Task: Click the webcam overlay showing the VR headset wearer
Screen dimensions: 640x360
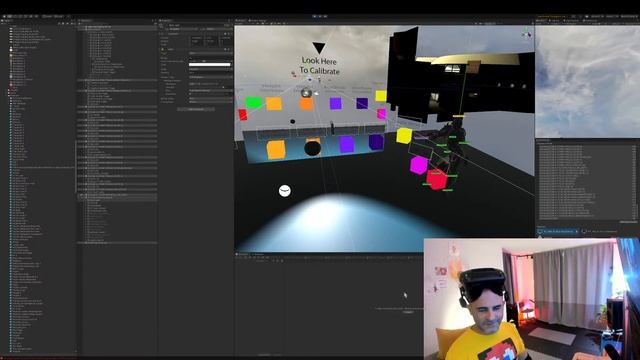Action: tap(531, 299)
